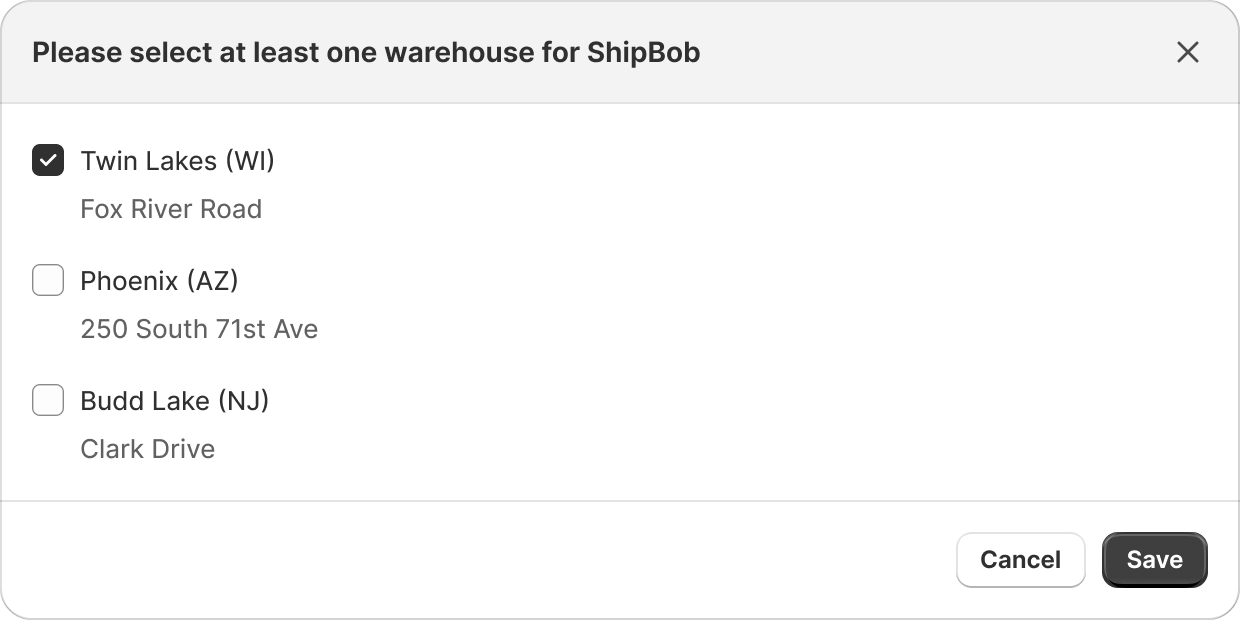Click the checkmark icon beside Twin Lakes
The width and height of the screenshot is (1240, 620).
[48, 160]
